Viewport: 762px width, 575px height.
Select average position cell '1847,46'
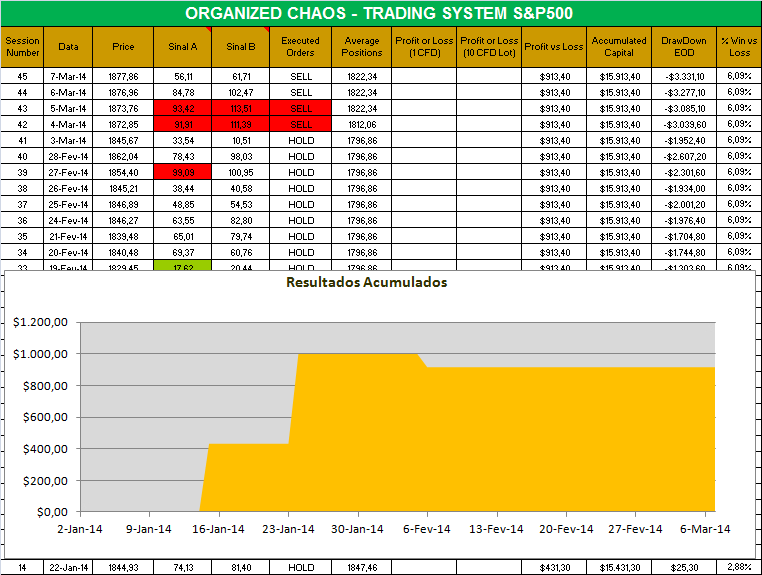pos(362,568)
